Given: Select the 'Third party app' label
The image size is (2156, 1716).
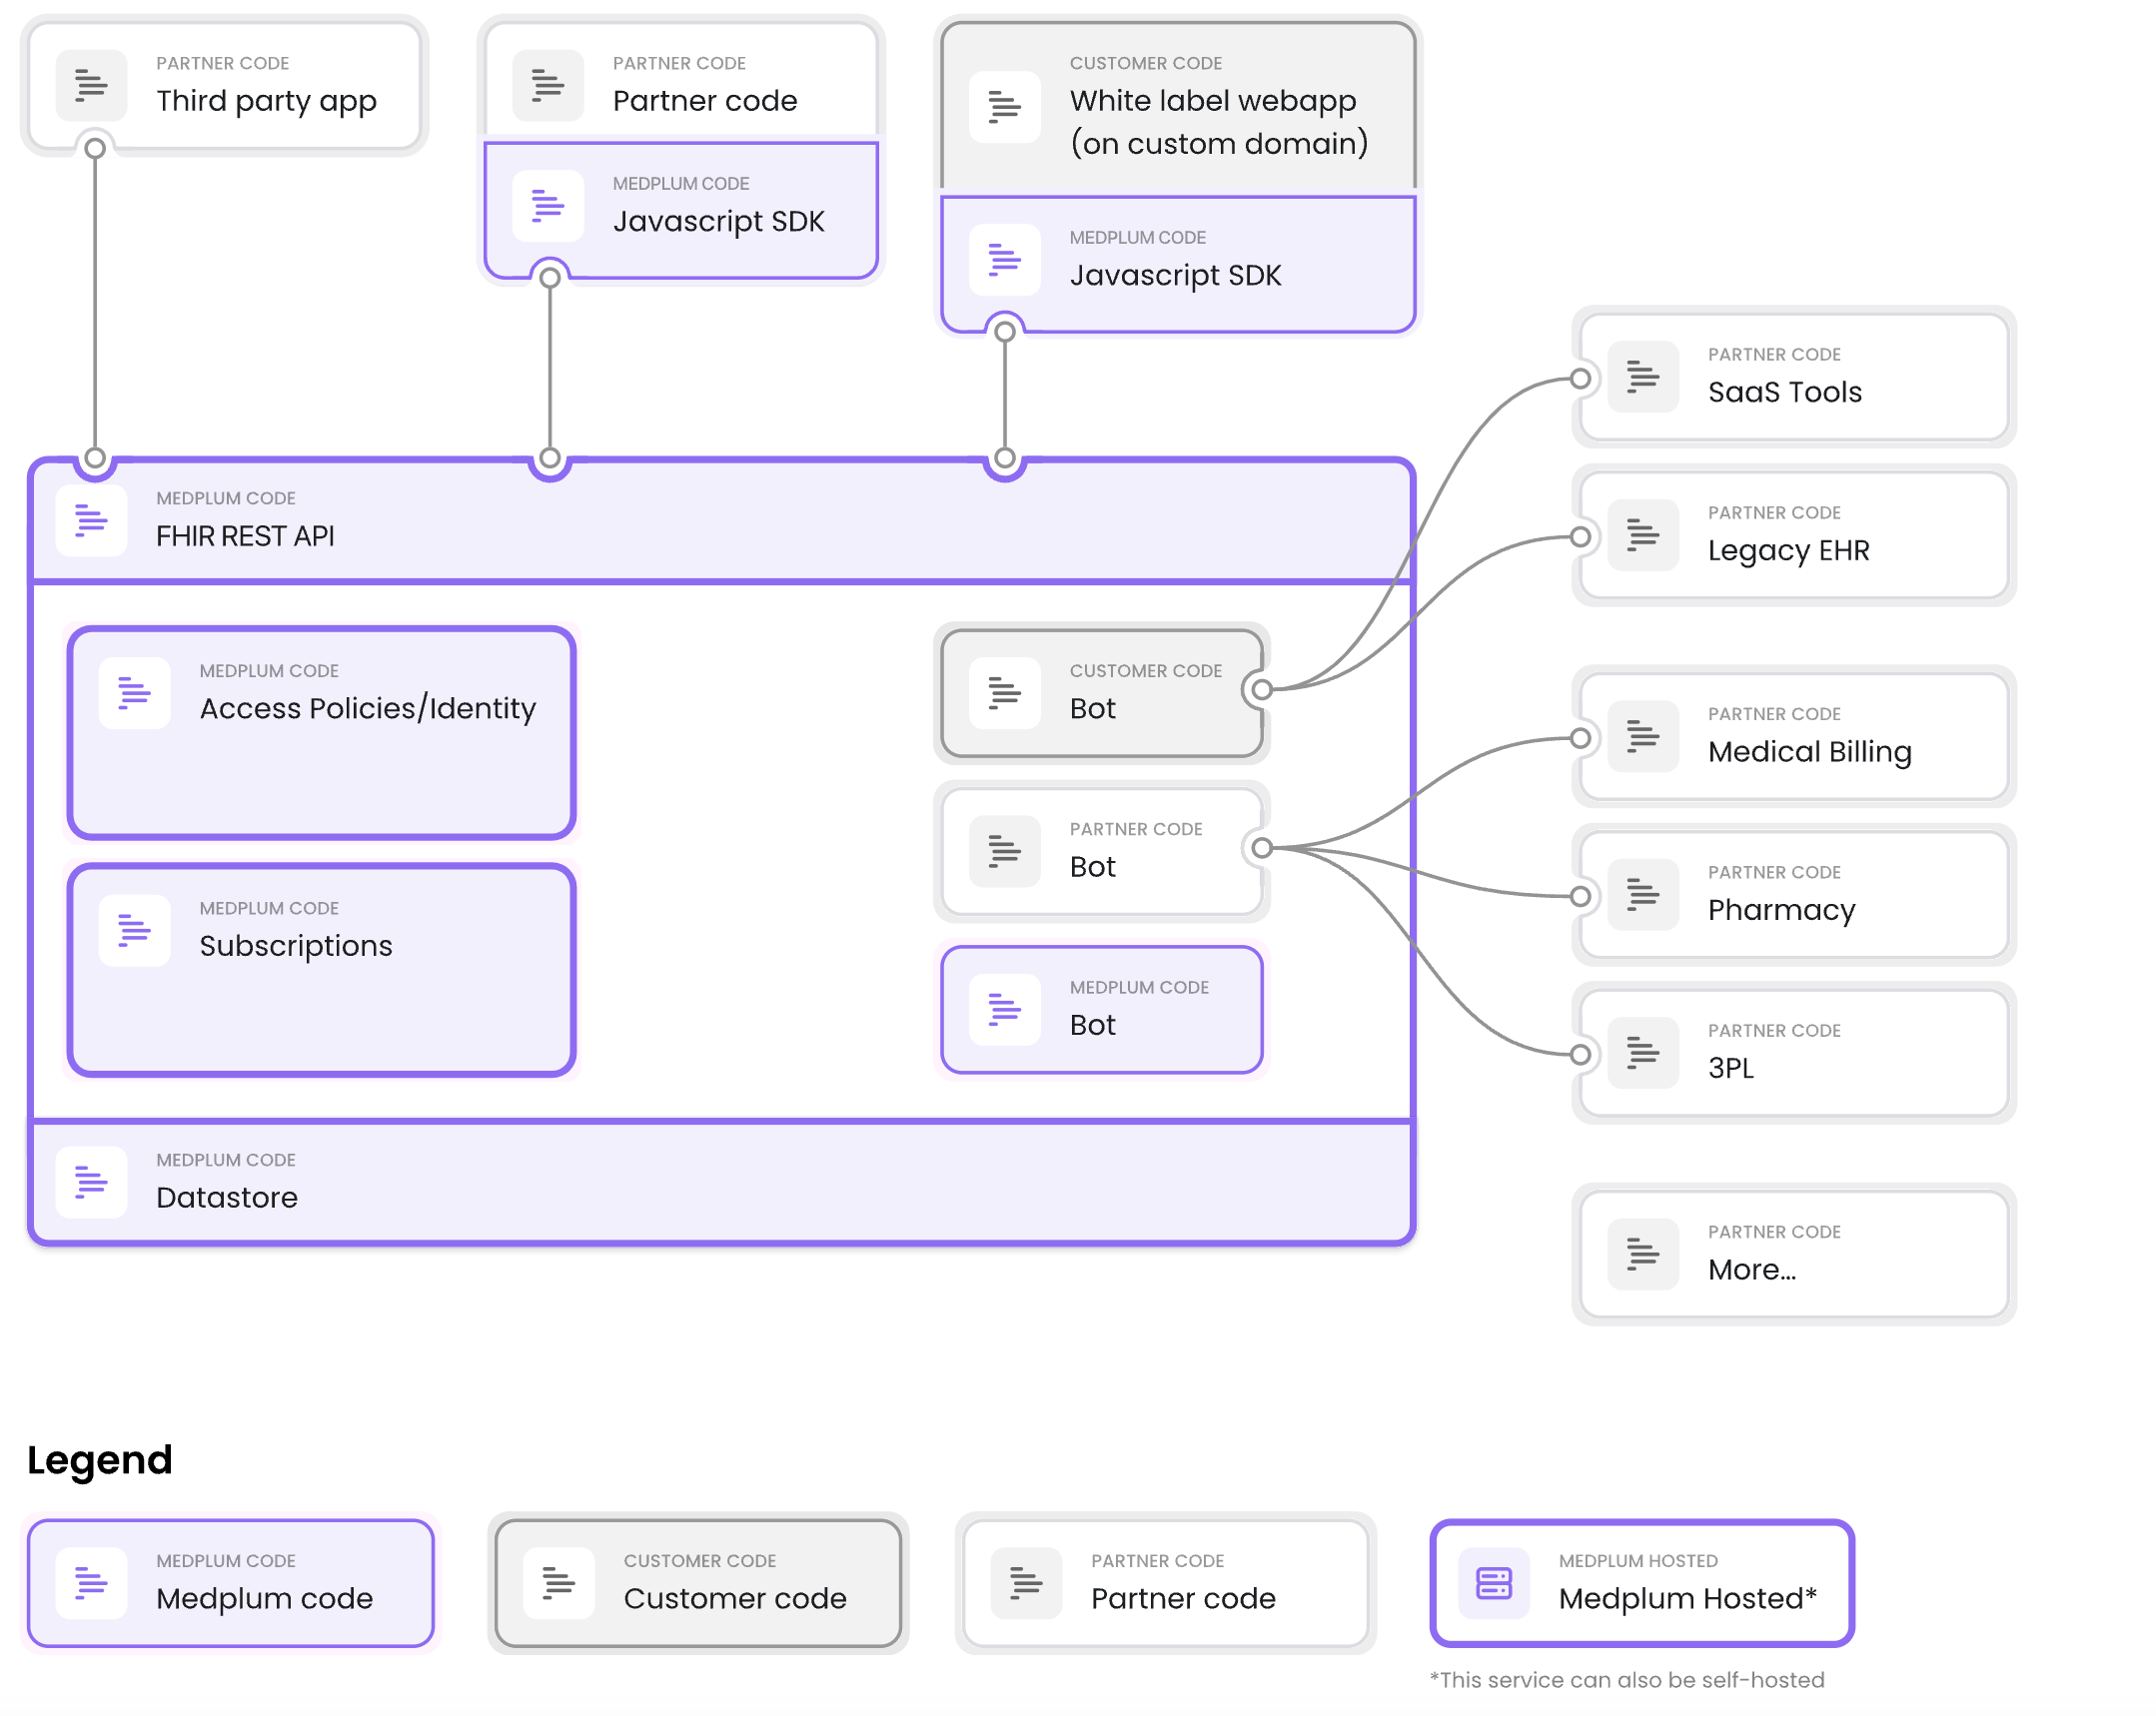Looking at the screenshot, I should pos(266,102).
